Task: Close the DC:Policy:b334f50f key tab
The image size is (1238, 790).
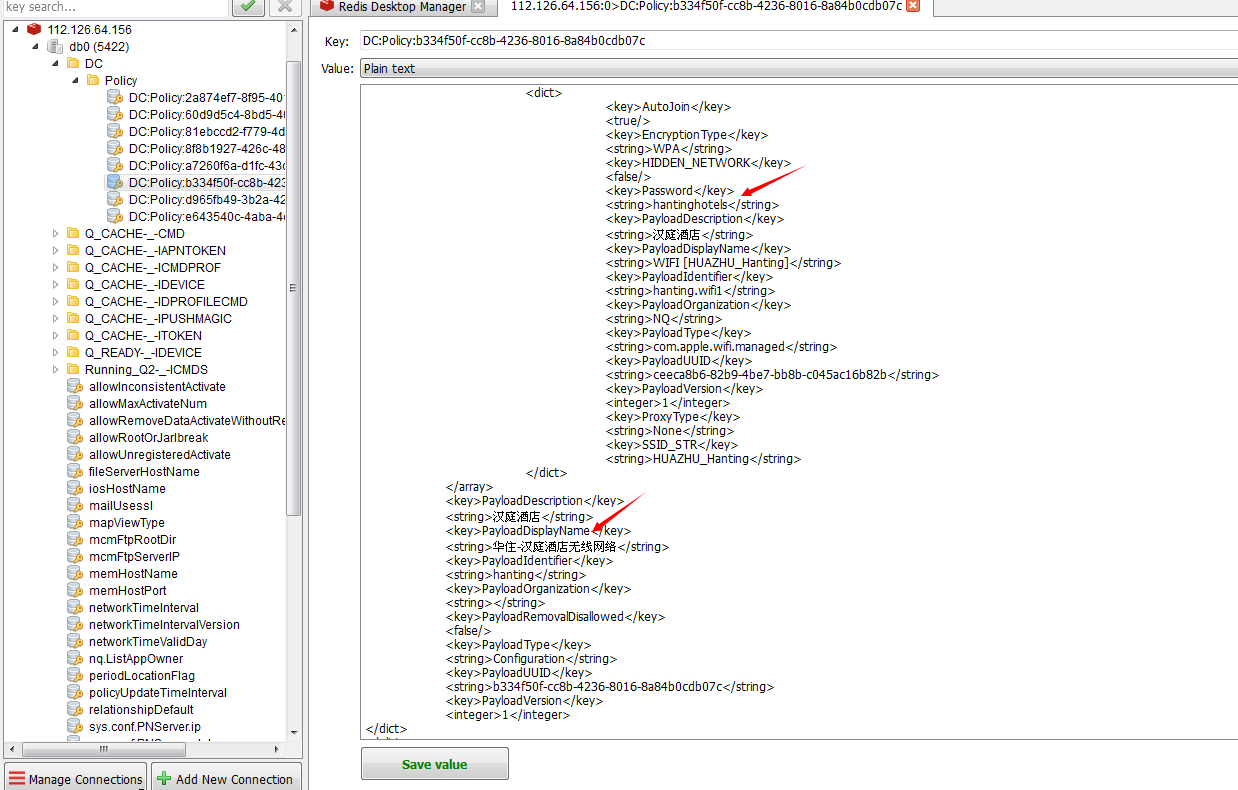Action: pos(913,6)
